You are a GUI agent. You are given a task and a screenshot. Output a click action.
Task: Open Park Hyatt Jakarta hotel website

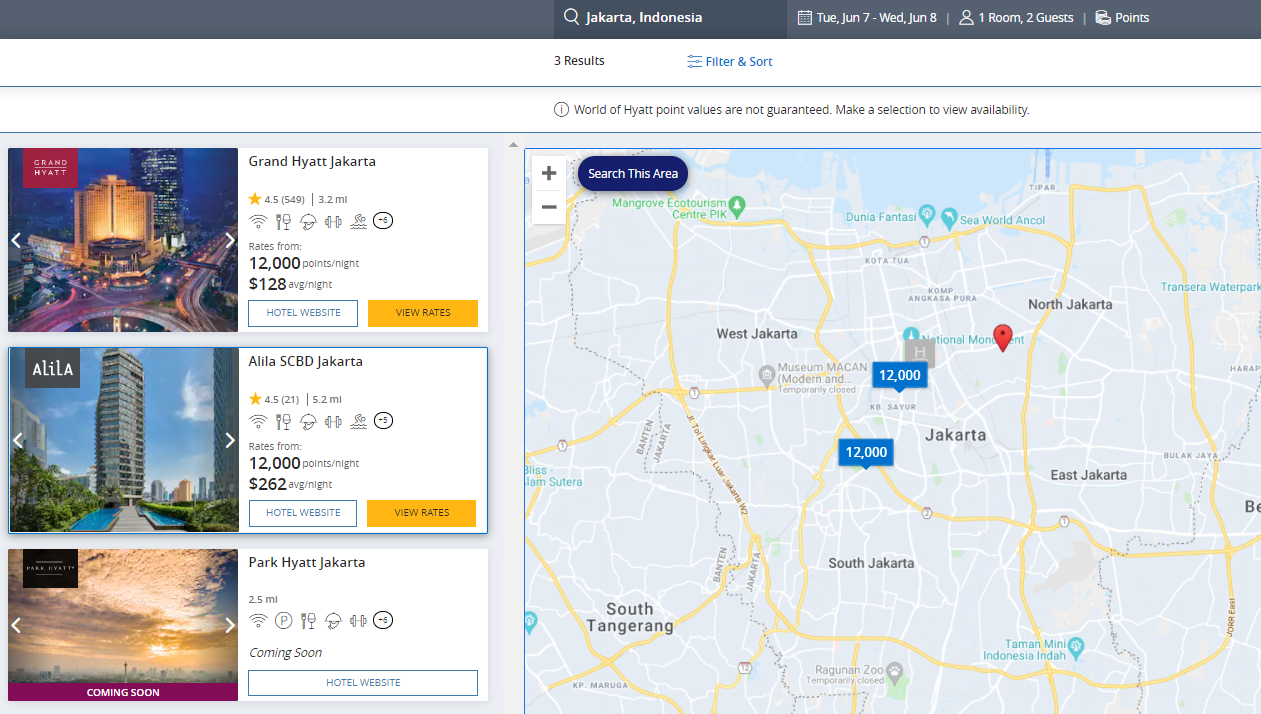coord(363,683)
